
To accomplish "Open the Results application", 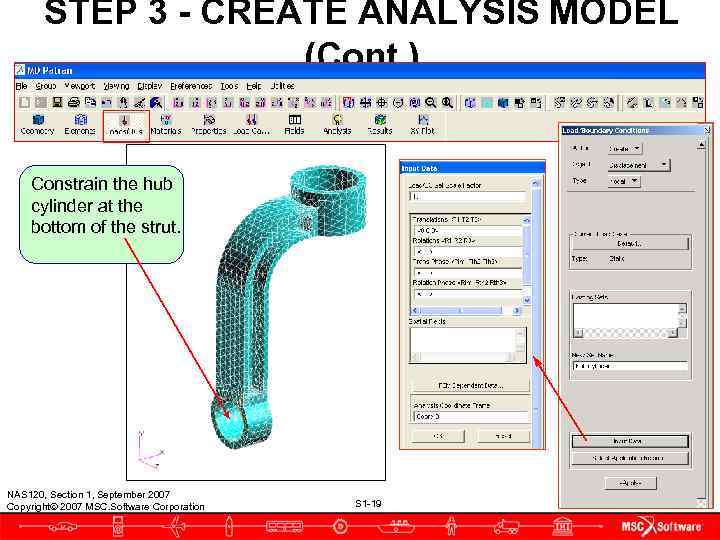I will (380, 125).
